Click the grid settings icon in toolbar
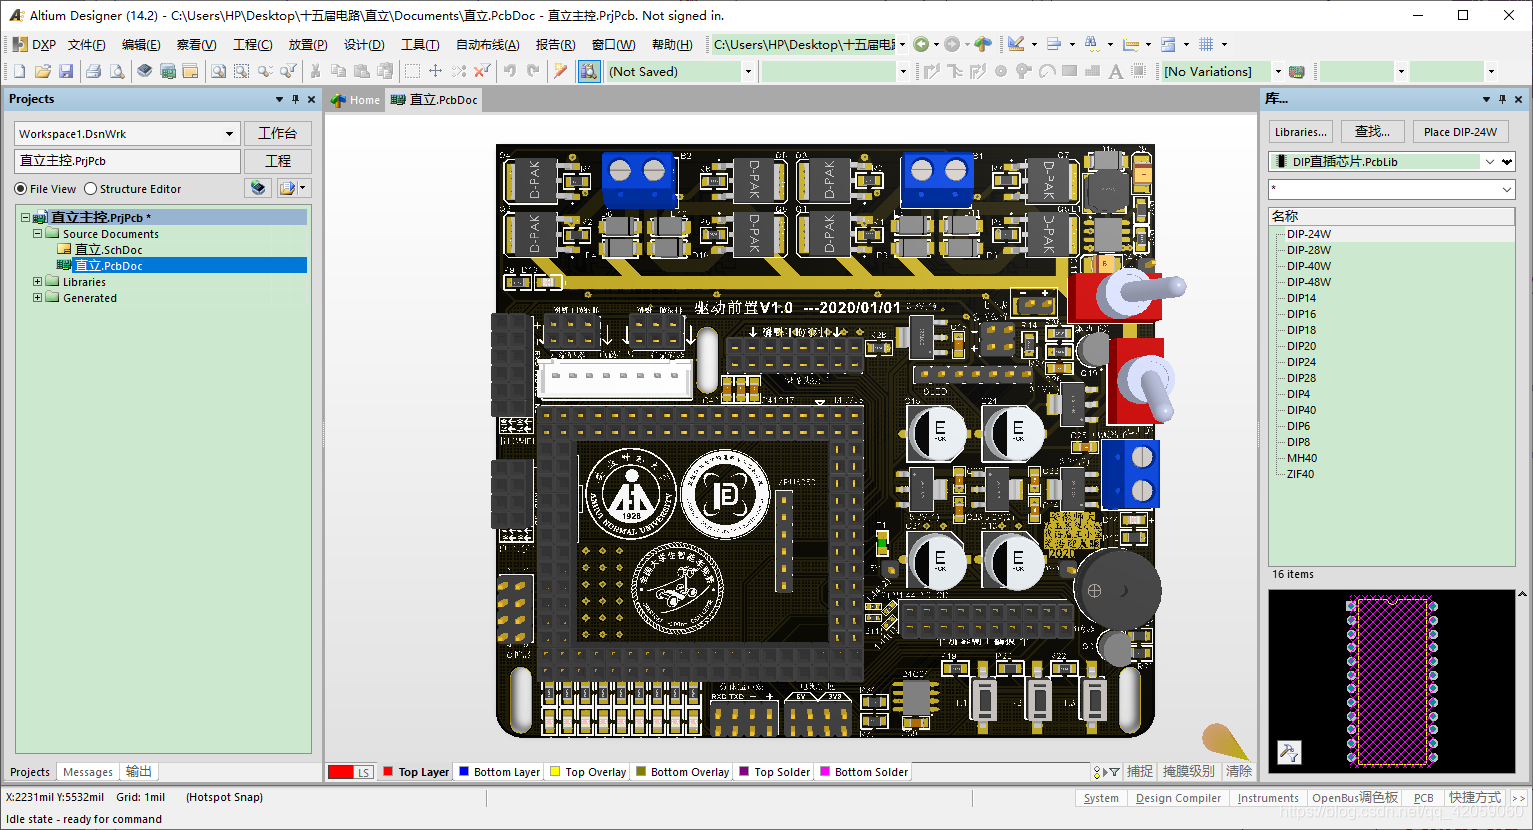Screen dimensions: 1533x830 pos(1206,44)
